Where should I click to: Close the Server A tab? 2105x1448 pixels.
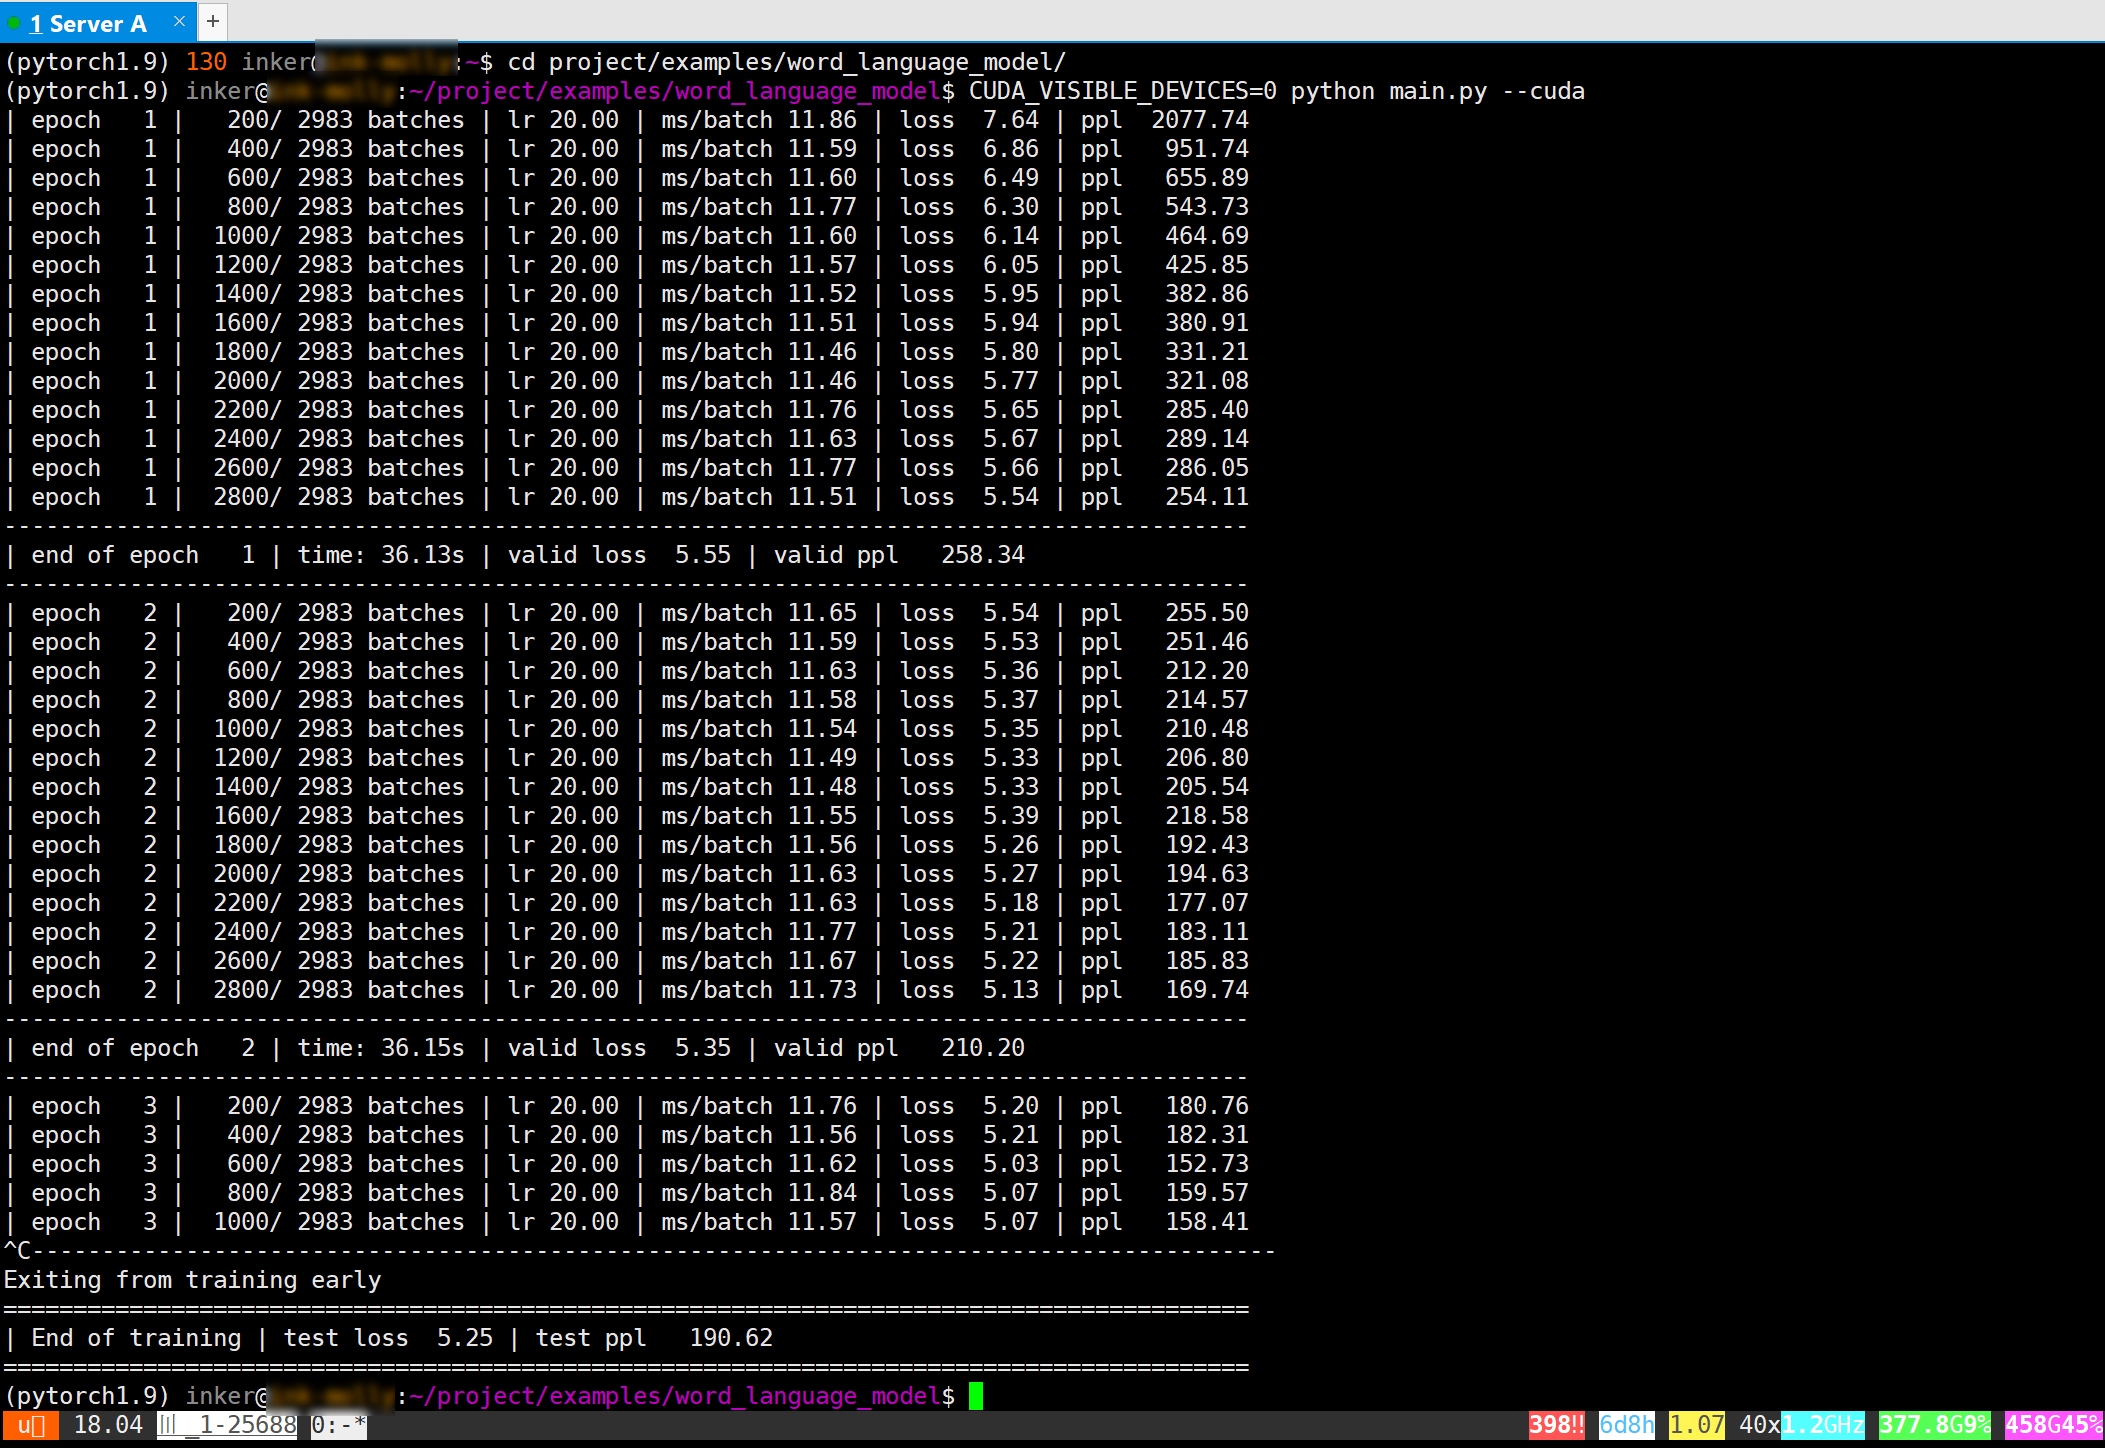(179, 21)
